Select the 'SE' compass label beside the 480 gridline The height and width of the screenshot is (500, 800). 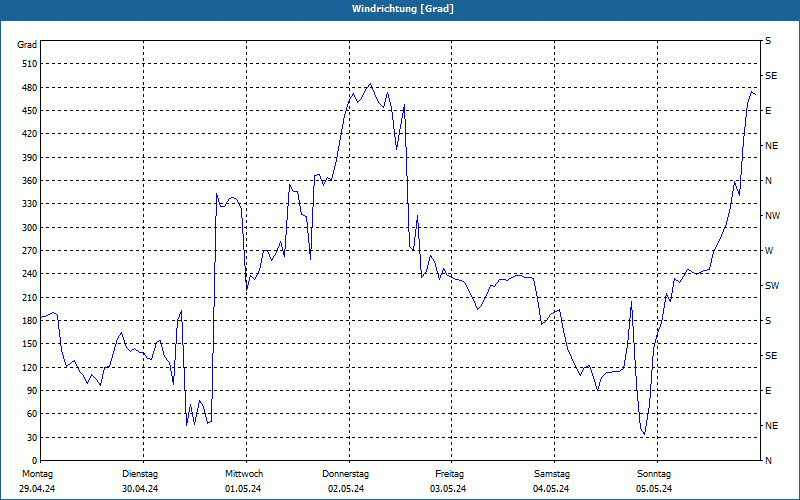click(x=771, y=76)
